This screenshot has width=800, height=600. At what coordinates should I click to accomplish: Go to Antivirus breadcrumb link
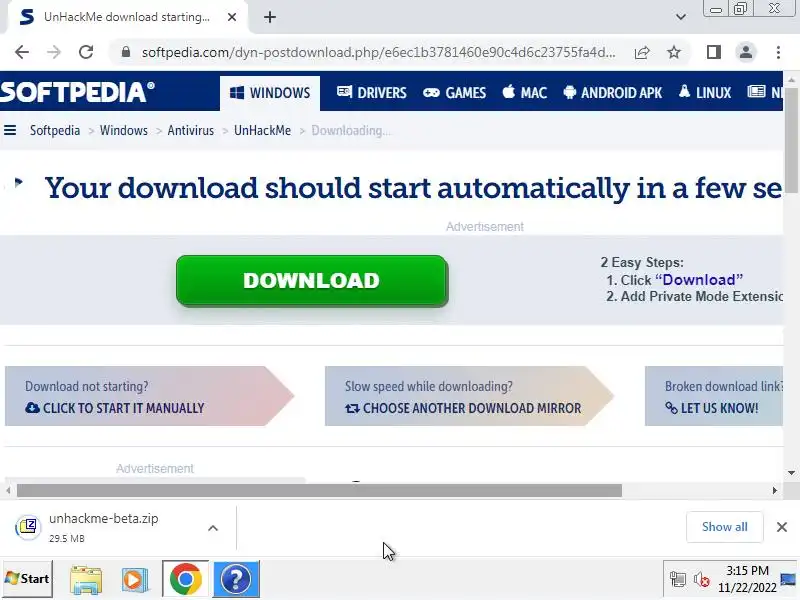coord(190,131)
